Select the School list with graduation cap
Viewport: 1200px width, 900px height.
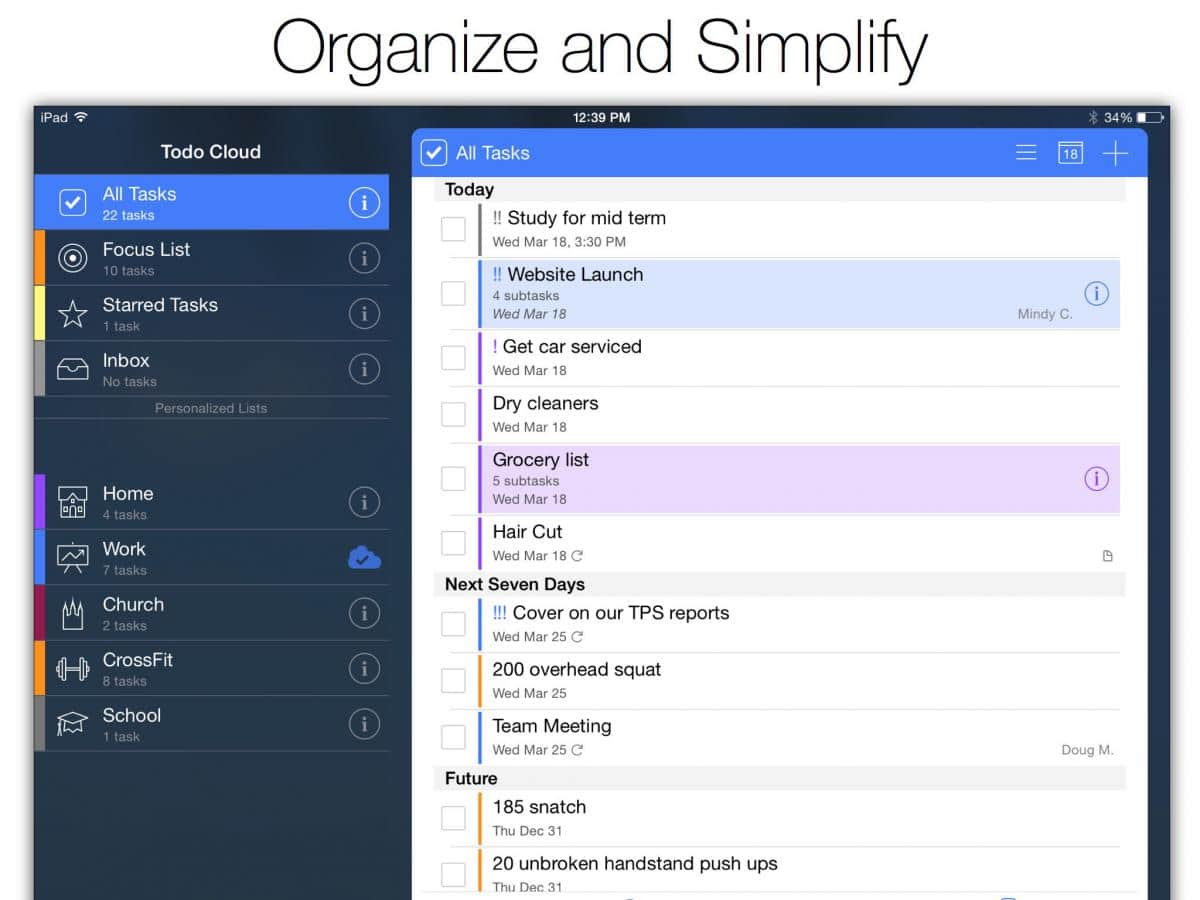(131, 724)
